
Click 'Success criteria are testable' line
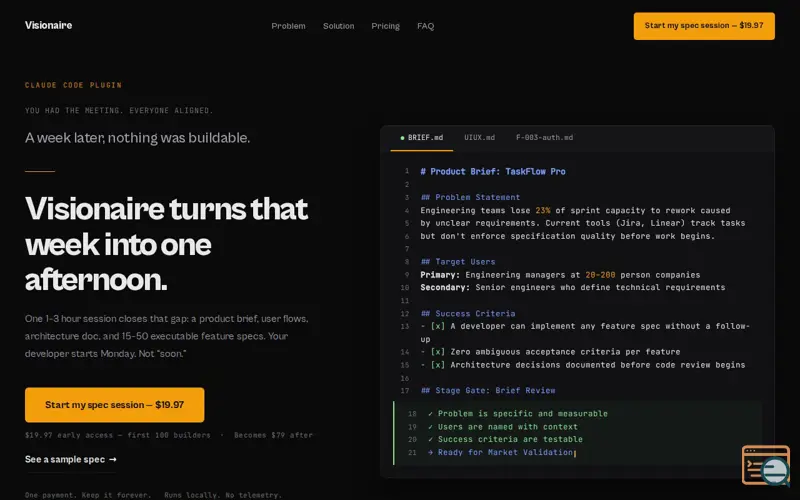pos(505,439)
